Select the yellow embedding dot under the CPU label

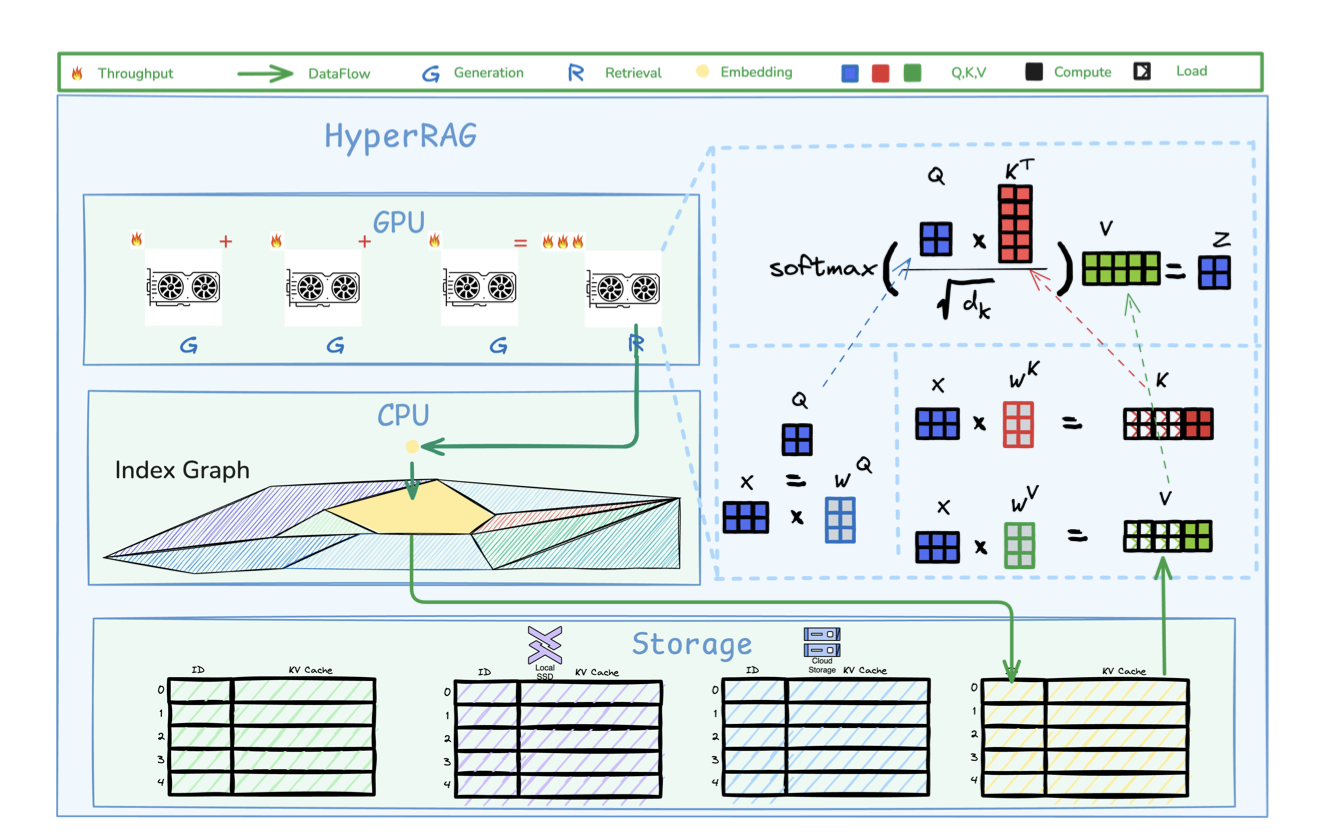411,447
